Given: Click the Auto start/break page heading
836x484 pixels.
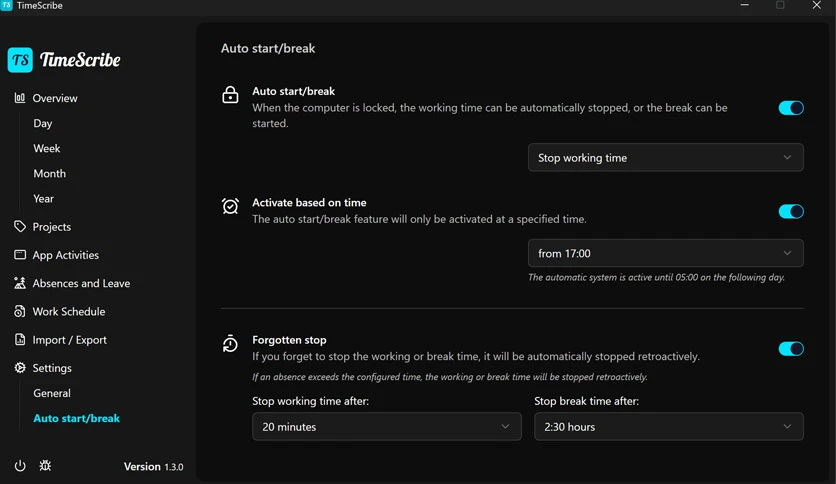Looking at the screenshot, I should (268, 48).
